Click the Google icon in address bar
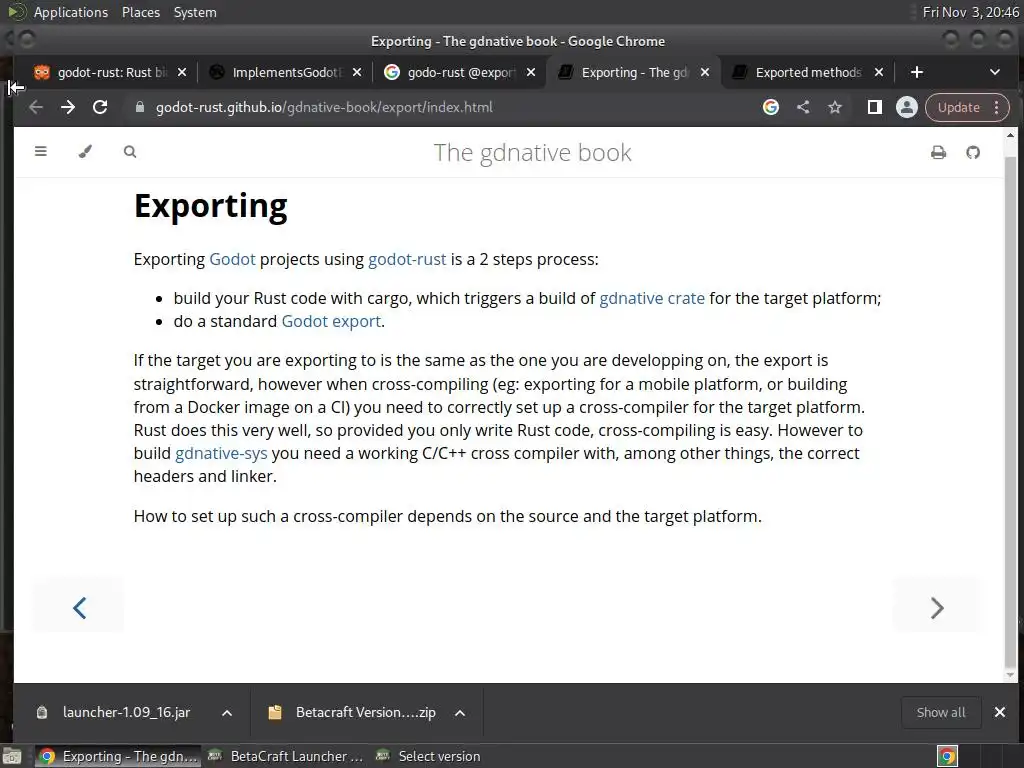This screenshot has width=1024, height=768. click(771, 107)
